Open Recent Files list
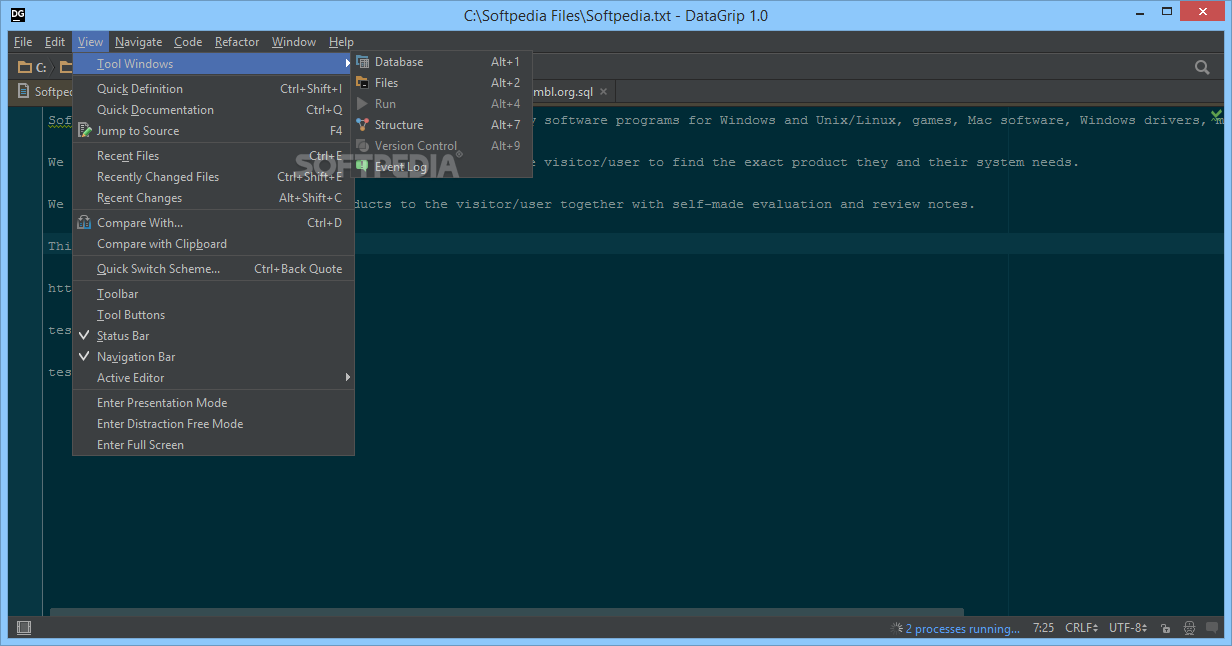The width and height of the screenshot is (1232, 646). click(214, 156)
